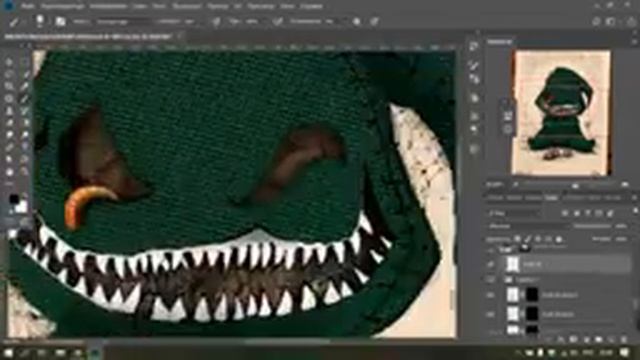Click the Windows Start button
Viewport: 640px width, 360px height.
point(8,352)
